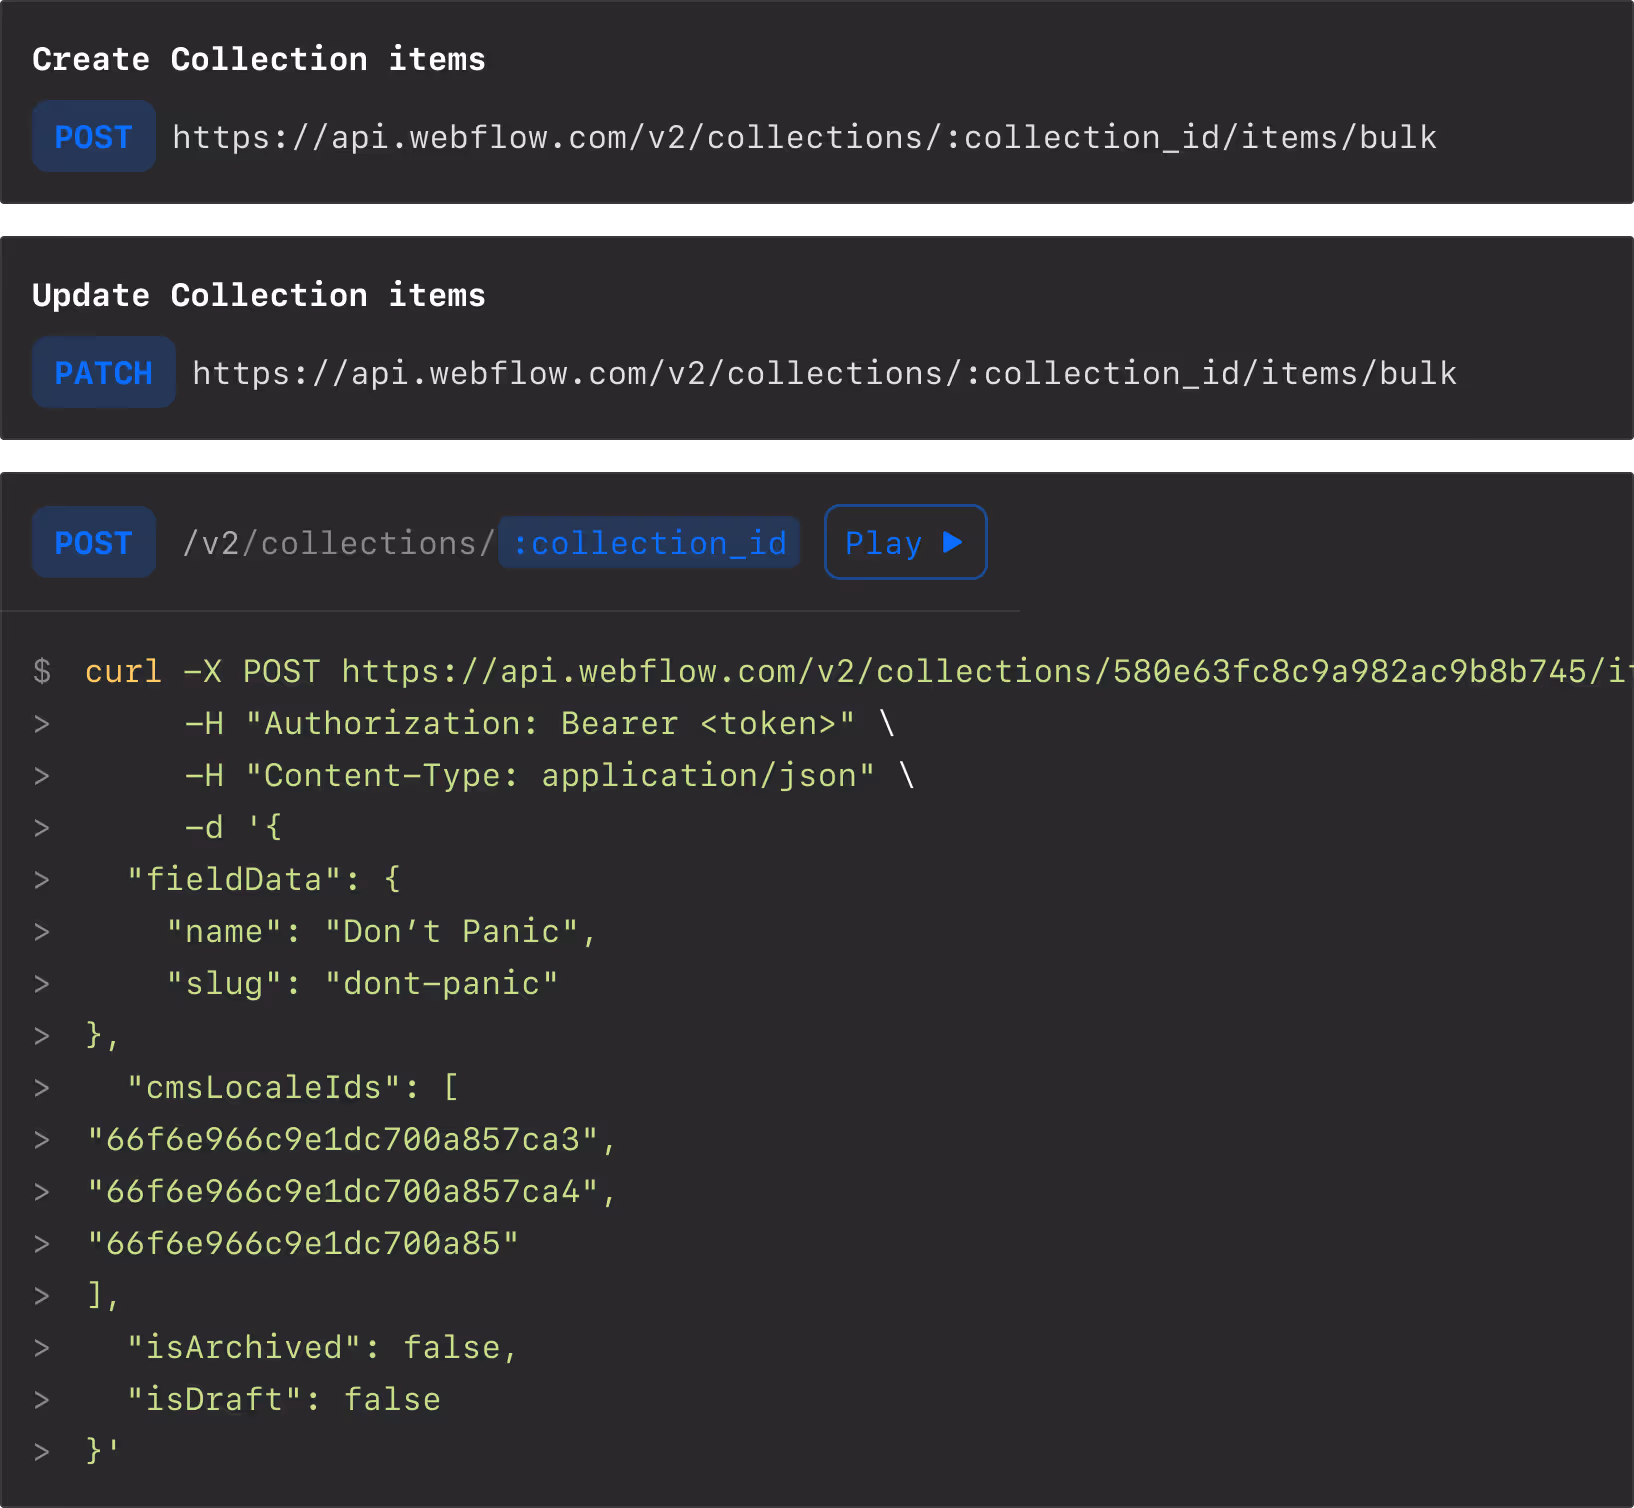Click the "isDraft": false line
Screen dimensions: 1634x1508
[284, 1399]
